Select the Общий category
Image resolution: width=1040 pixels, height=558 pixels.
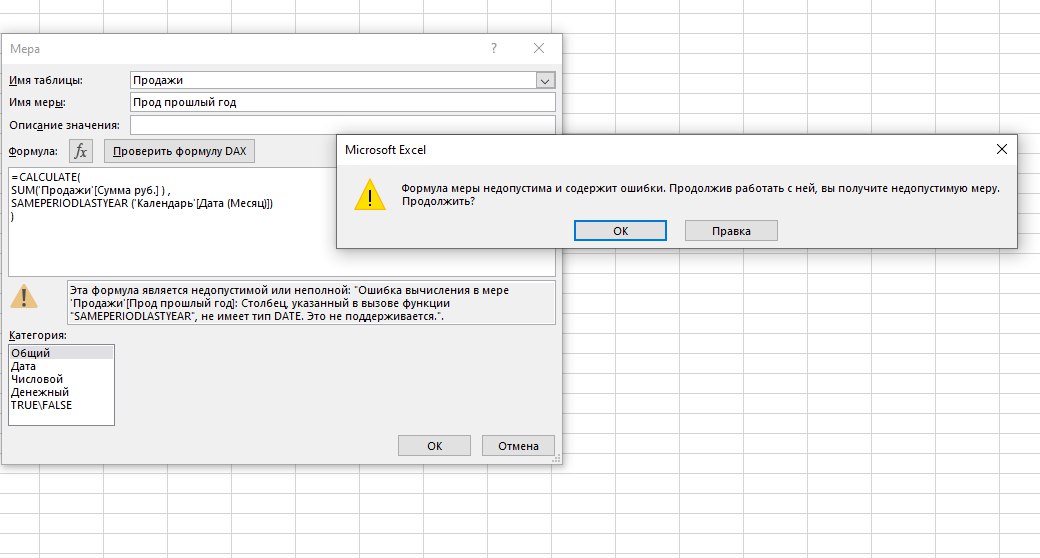point(61,353)
